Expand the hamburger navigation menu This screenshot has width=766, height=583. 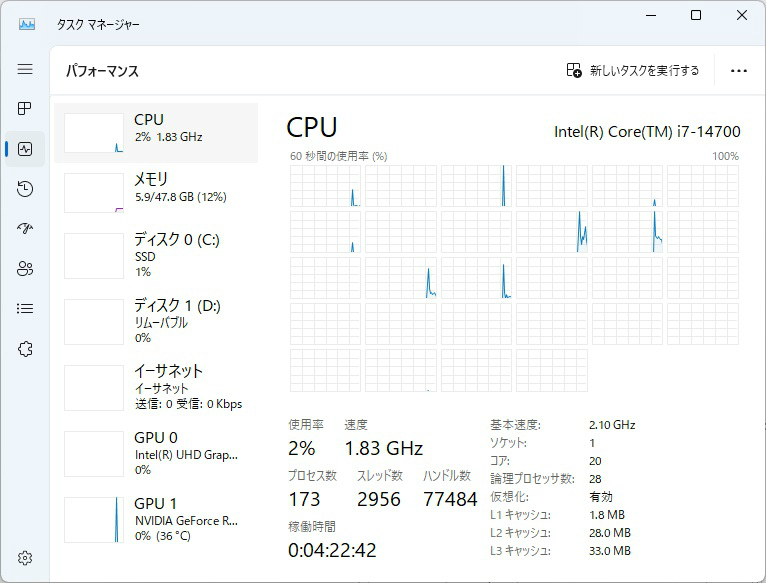click(x=25, y=69)
